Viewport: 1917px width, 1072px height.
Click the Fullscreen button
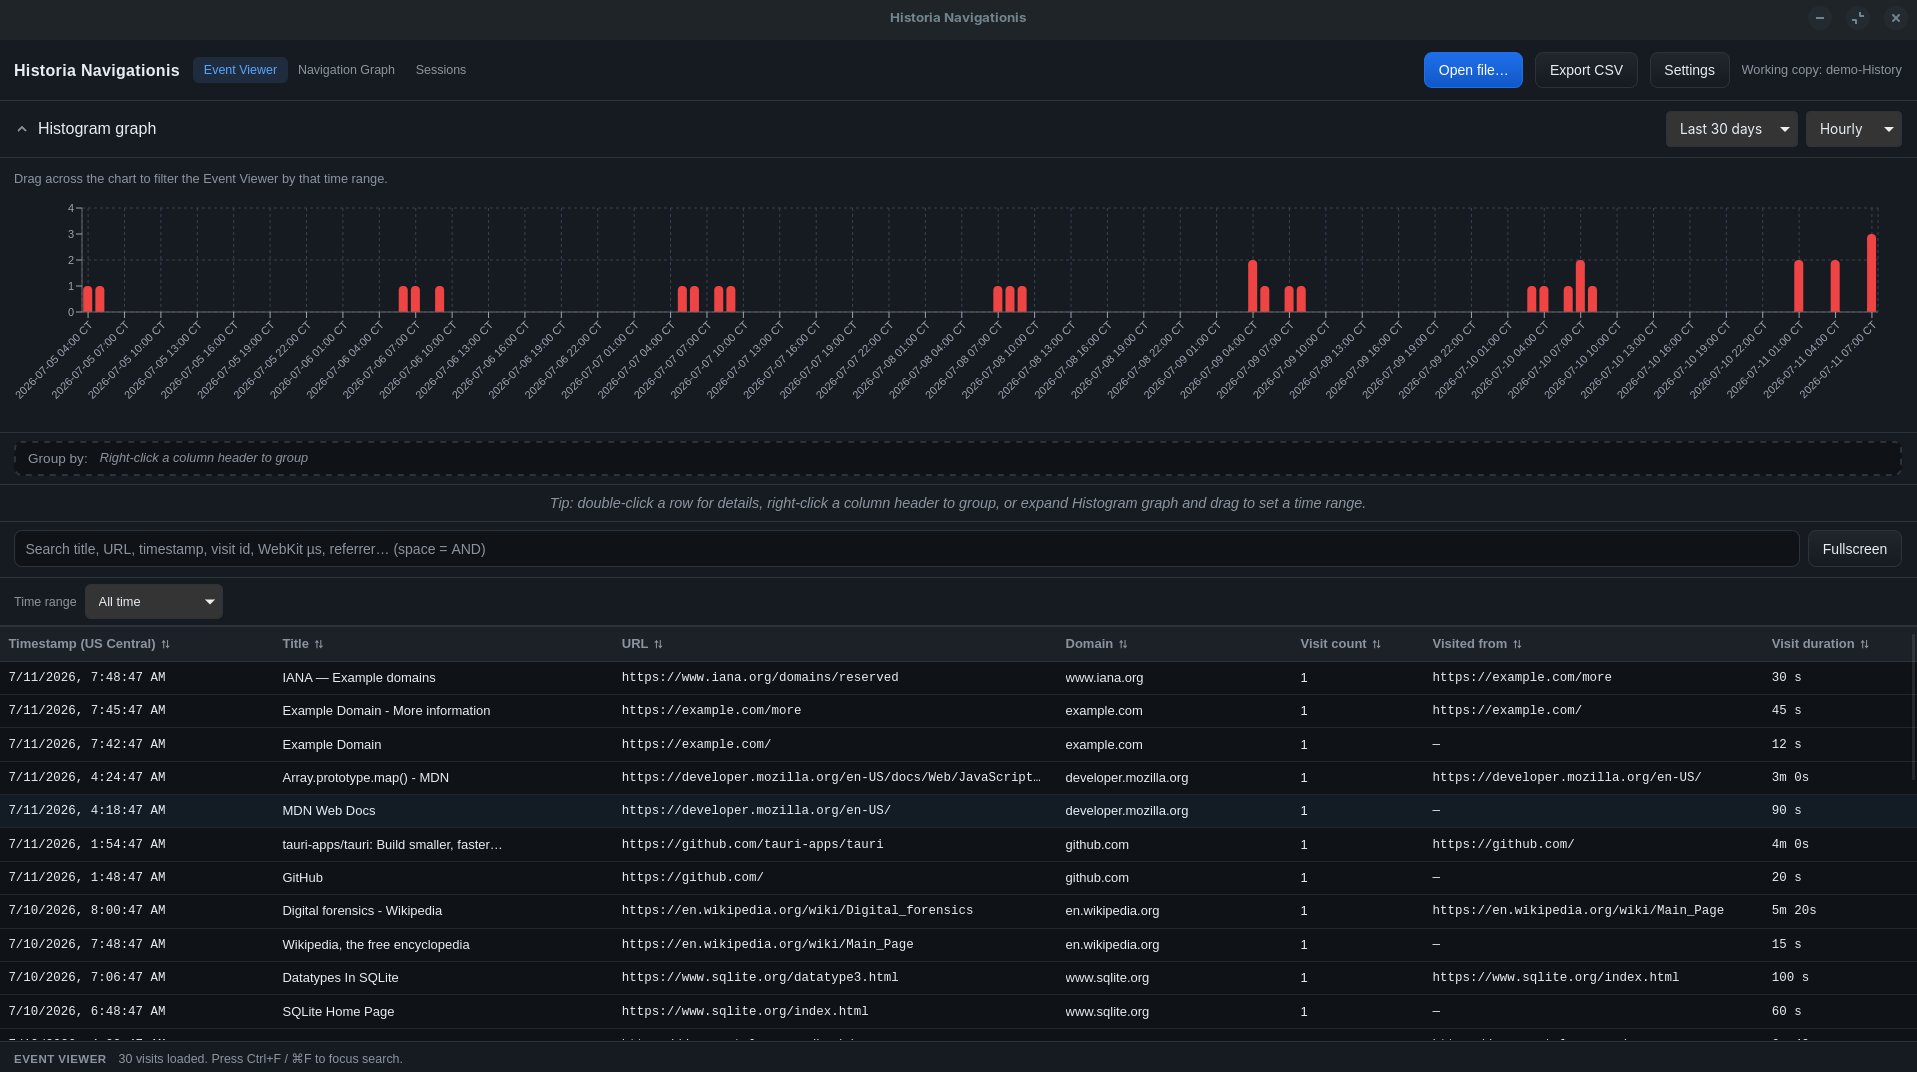1854,549
